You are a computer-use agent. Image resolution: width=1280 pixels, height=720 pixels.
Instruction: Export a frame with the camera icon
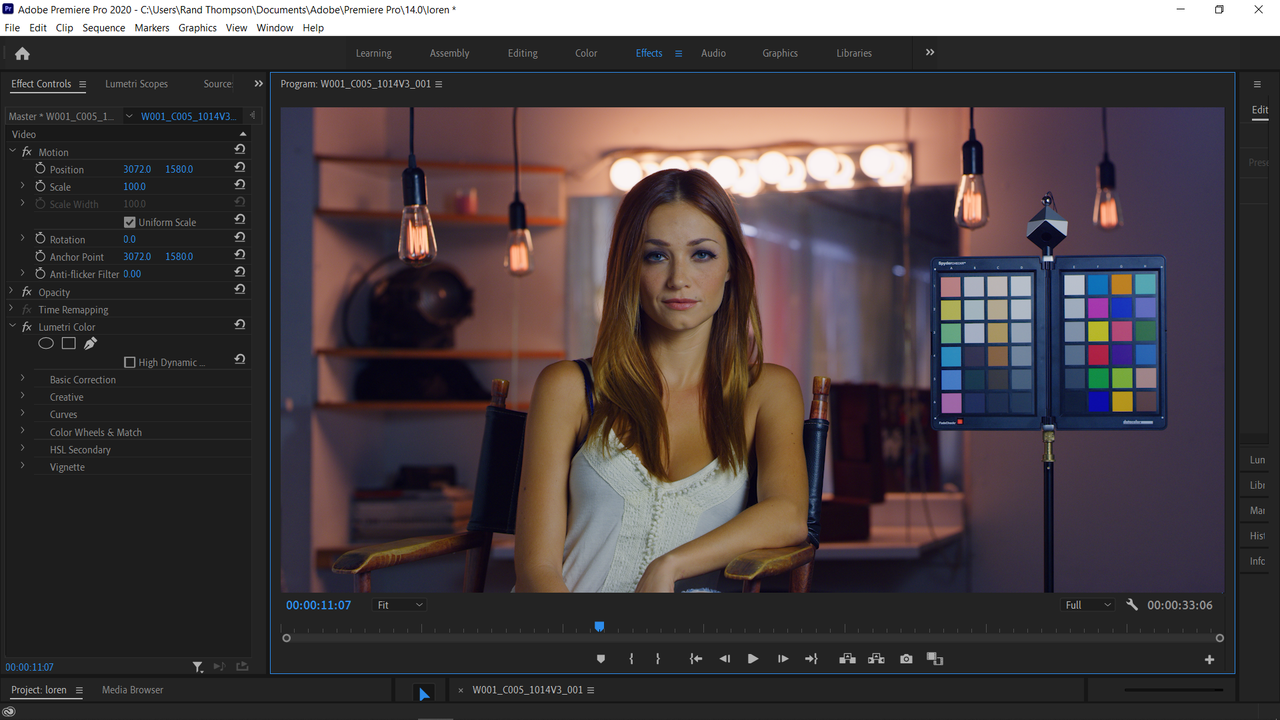pos(906,659)
